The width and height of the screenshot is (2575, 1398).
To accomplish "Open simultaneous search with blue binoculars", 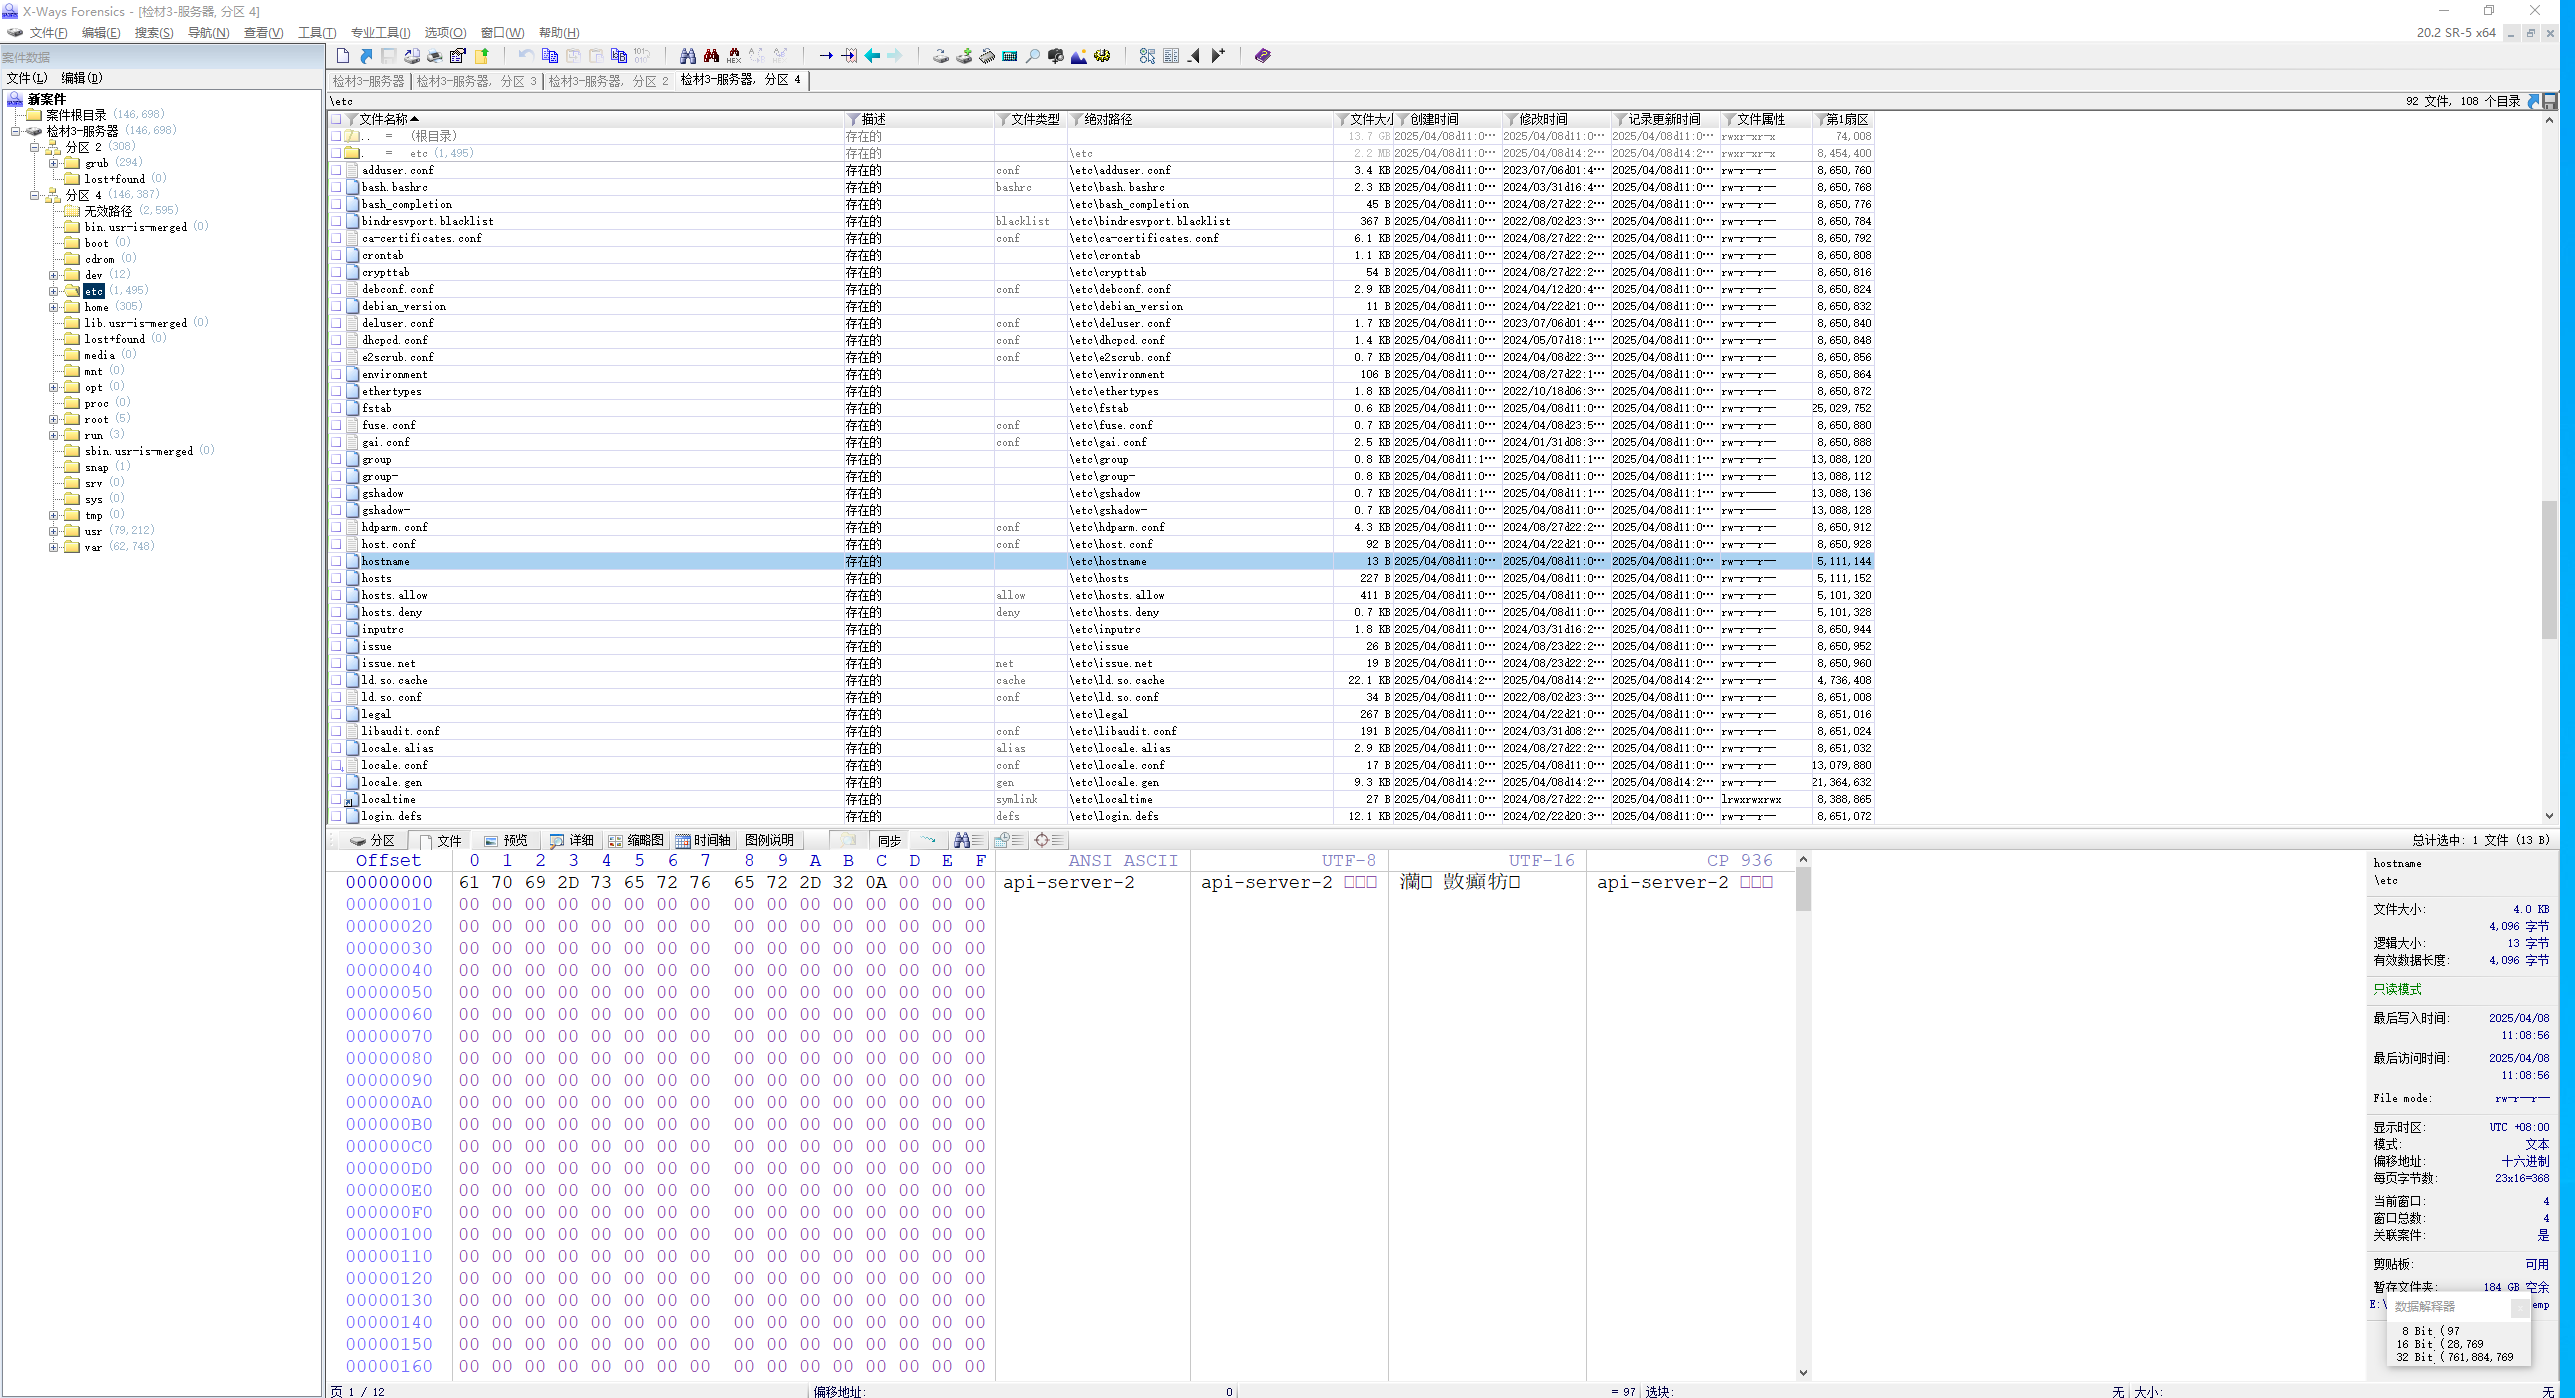I will coord(687,56).
